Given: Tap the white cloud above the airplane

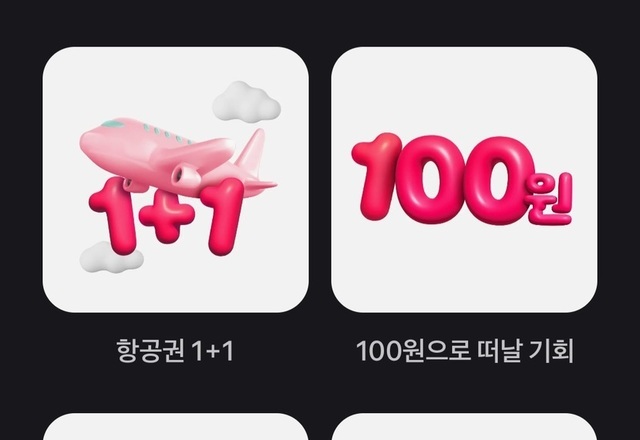Looking at the screenshot, I should [247, 102].
